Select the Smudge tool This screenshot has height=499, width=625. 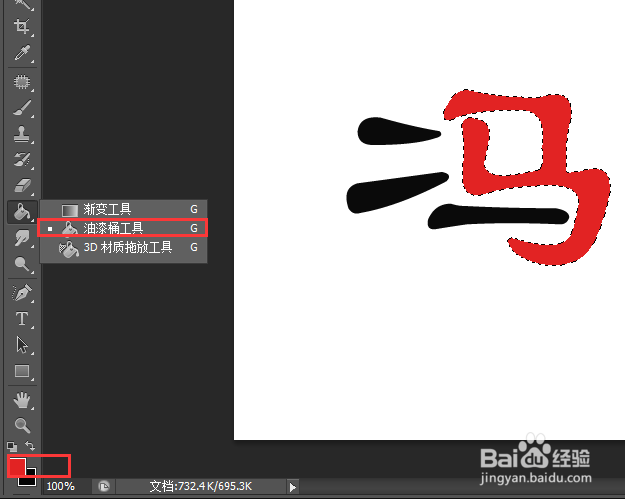[x=22, y=238]
